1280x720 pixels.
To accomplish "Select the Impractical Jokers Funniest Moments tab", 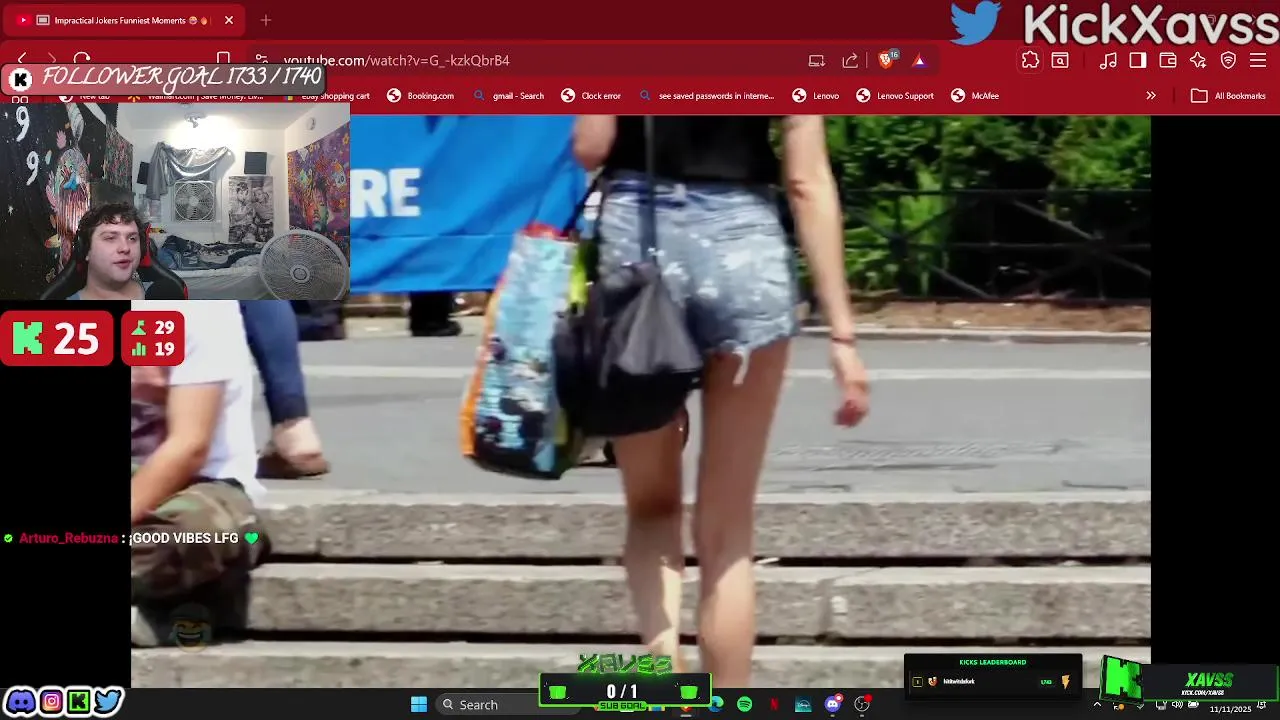I will 125,20.
